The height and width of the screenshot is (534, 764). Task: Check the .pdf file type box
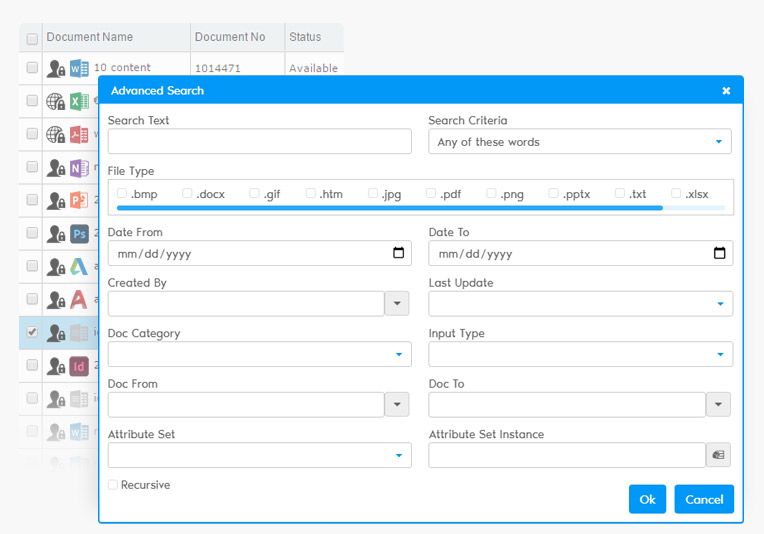tap(431, 194)
